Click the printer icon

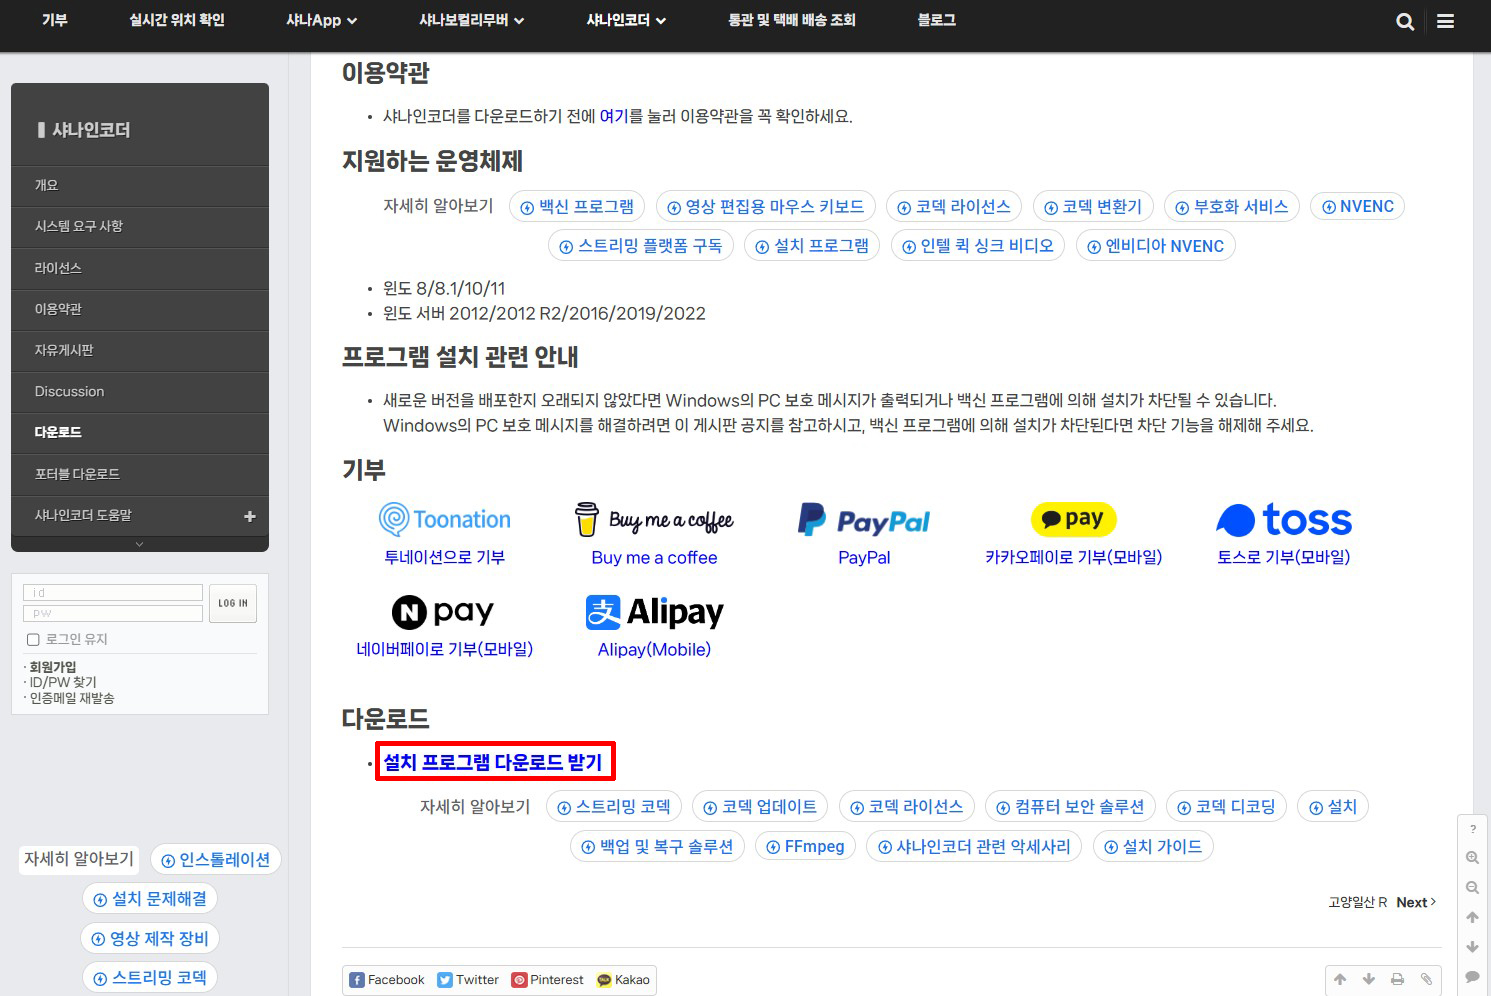click(1397, 979)
